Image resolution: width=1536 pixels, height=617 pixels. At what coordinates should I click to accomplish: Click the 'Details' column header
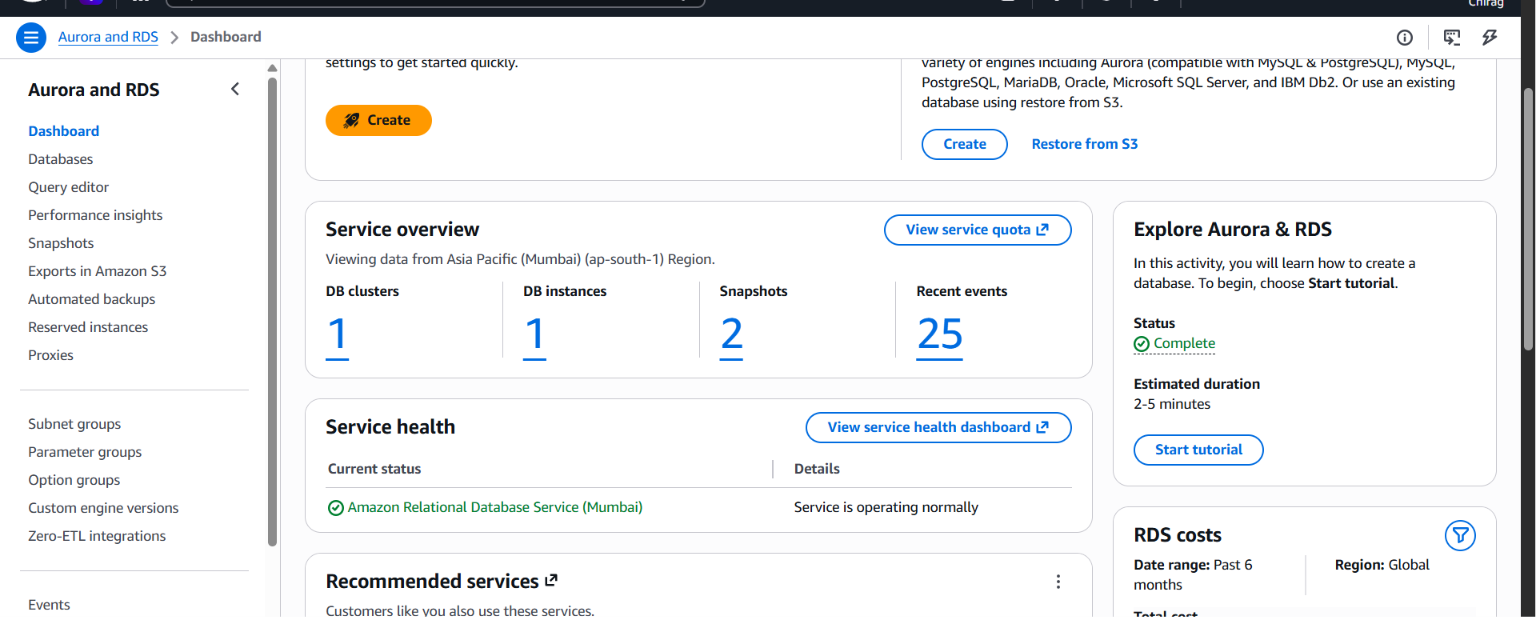[817, 469]
